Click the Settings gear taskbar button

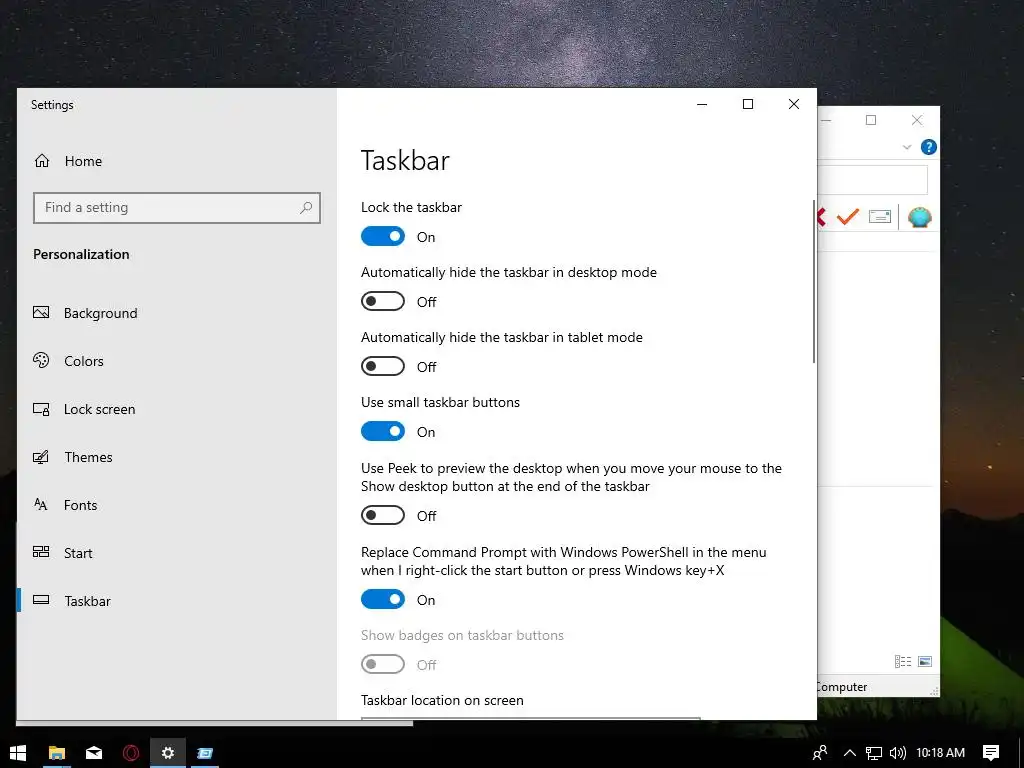pyautogui.click(x=168, y=753)
